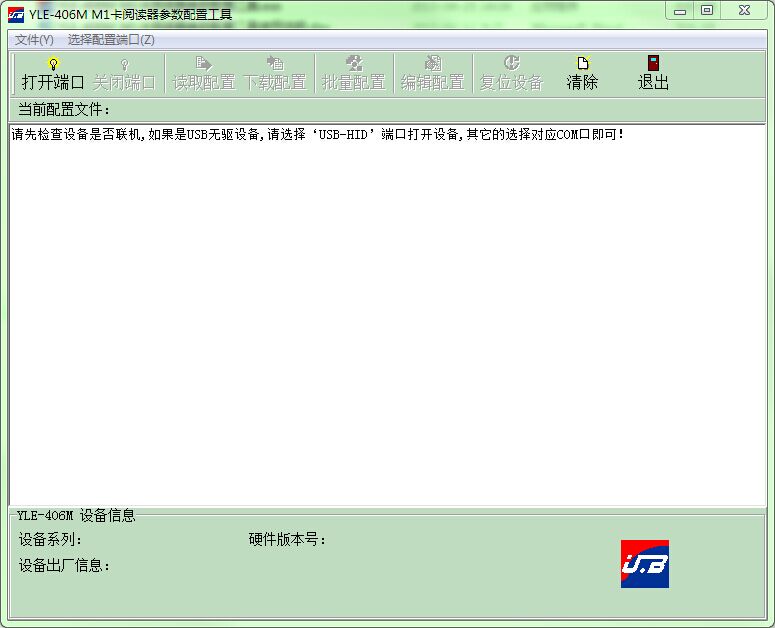Open the 选择配置端口(Z) menu
This screenshot has width=775, height=628.
[111, 40]
